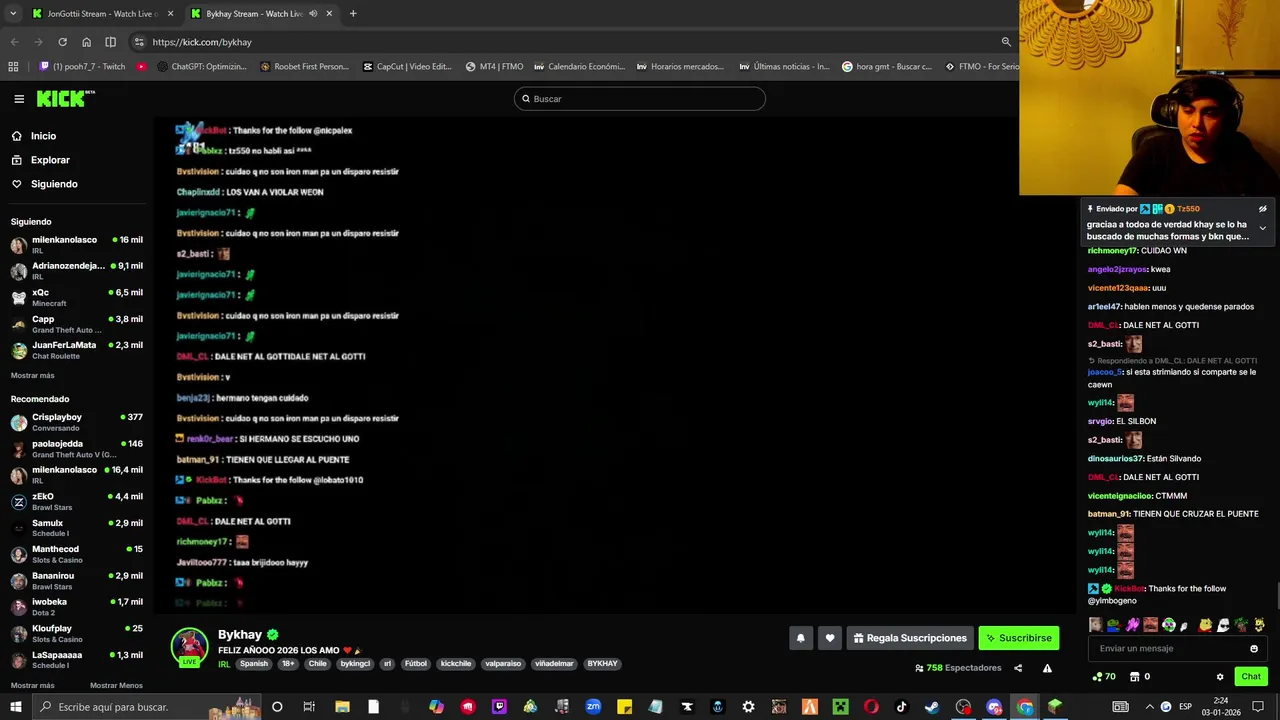Click the browser home button
The height and width of the screenshot is (720, 1280).
pyautogui.click(x=87, y=42)
